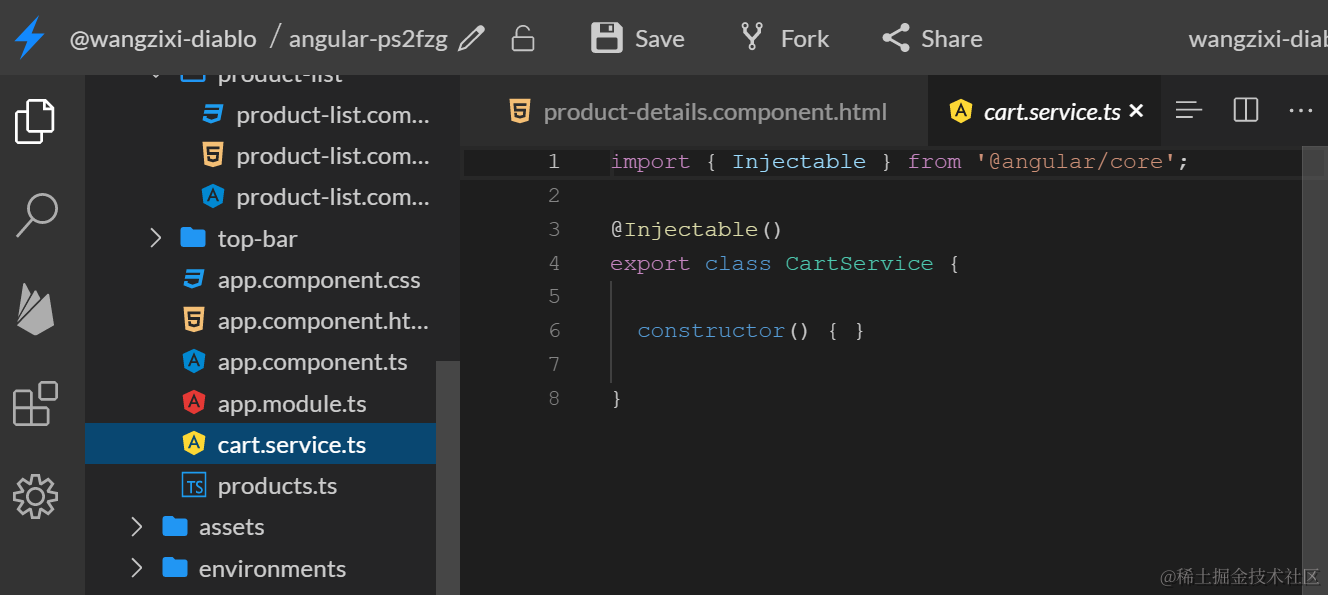Toggle the split editor layout icon

click(1246, 110)
